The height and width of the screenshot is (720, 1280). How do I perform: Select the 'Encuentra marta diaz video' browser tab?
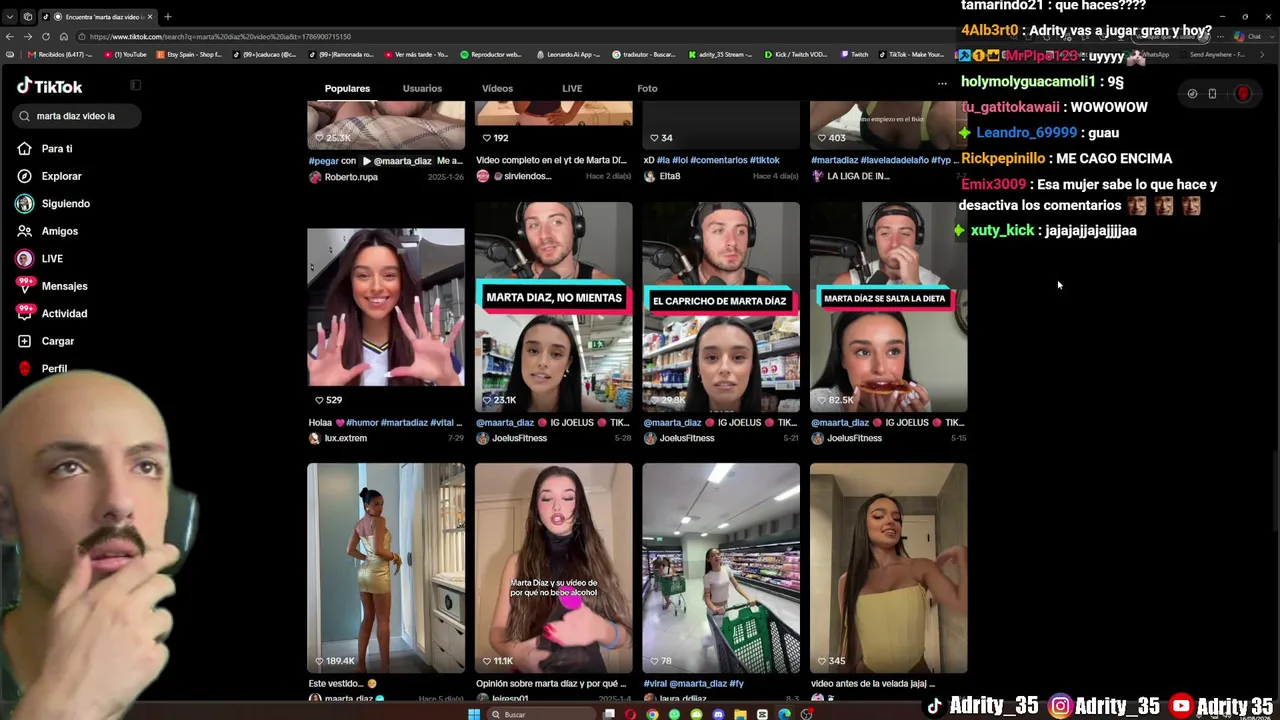96,16
